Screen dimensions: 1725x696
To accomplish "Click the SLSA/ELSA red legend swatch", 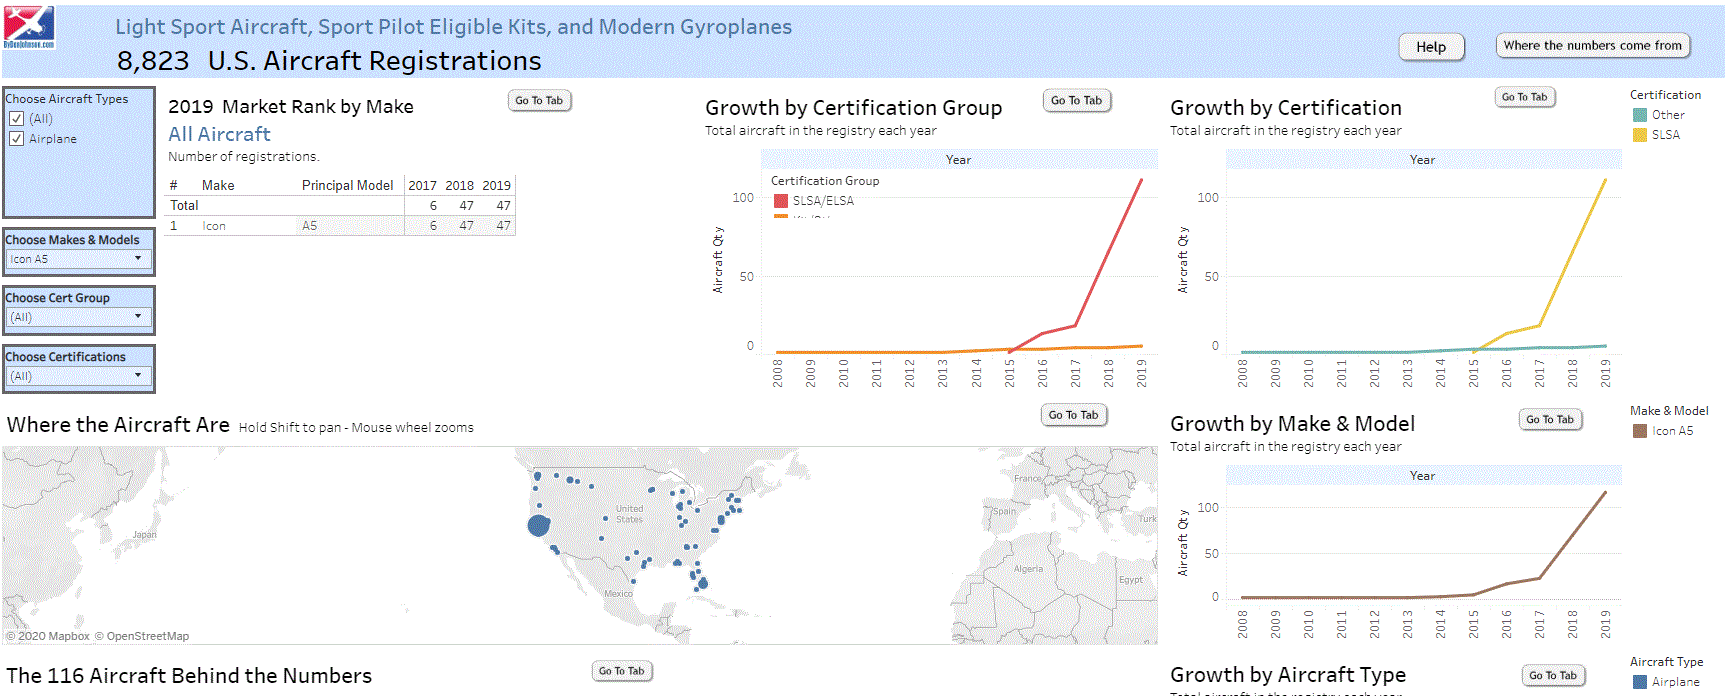I will coord(781,201).
